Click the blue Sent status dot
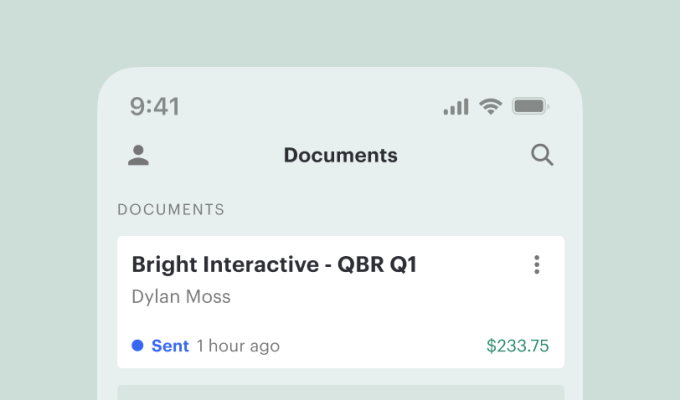This screenshot has height=400, width=680. click(138, 346)
